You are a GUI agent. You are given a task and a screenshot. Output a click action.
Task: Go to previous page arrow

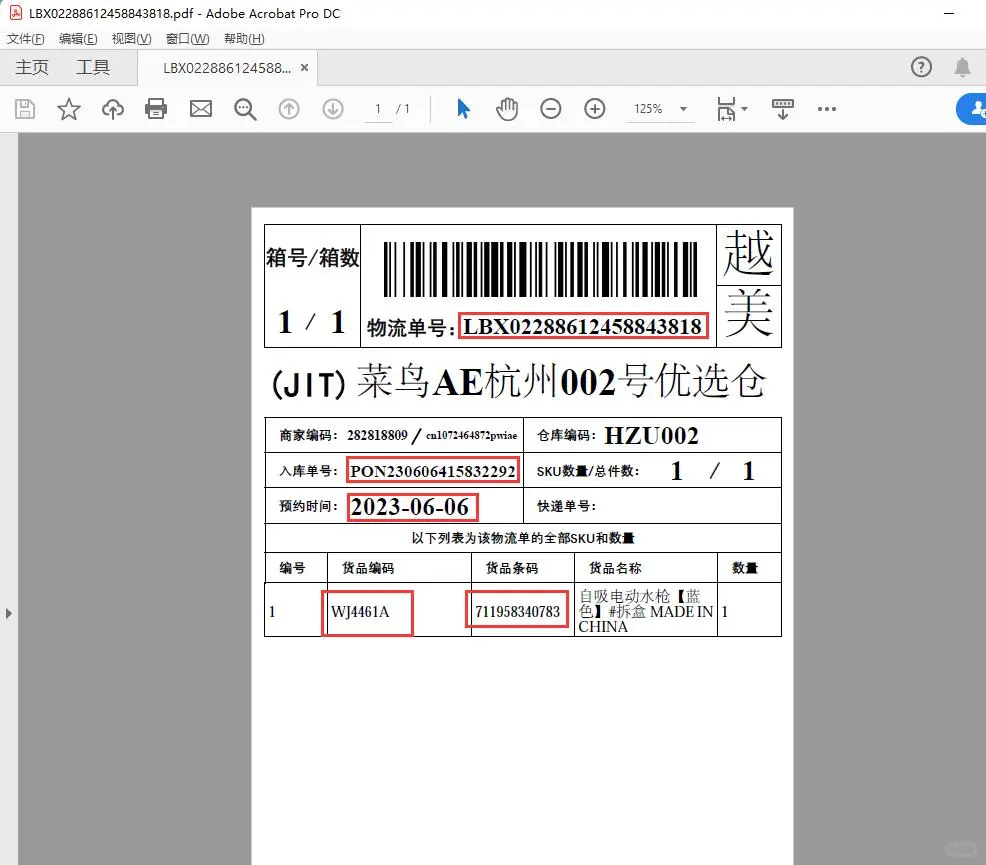point(289,109)
